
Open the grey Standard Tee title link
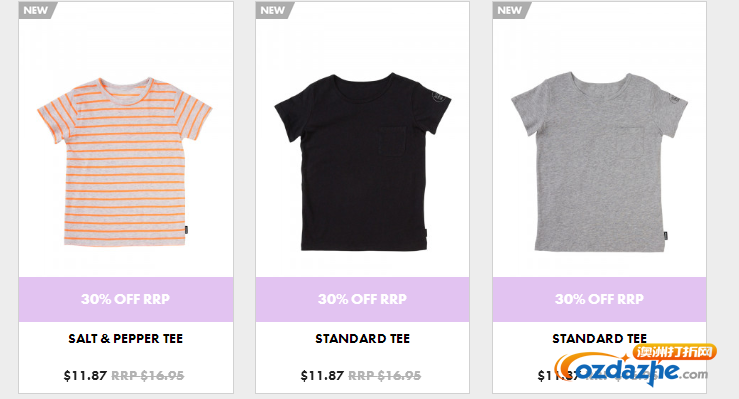(x=599, y=339)
